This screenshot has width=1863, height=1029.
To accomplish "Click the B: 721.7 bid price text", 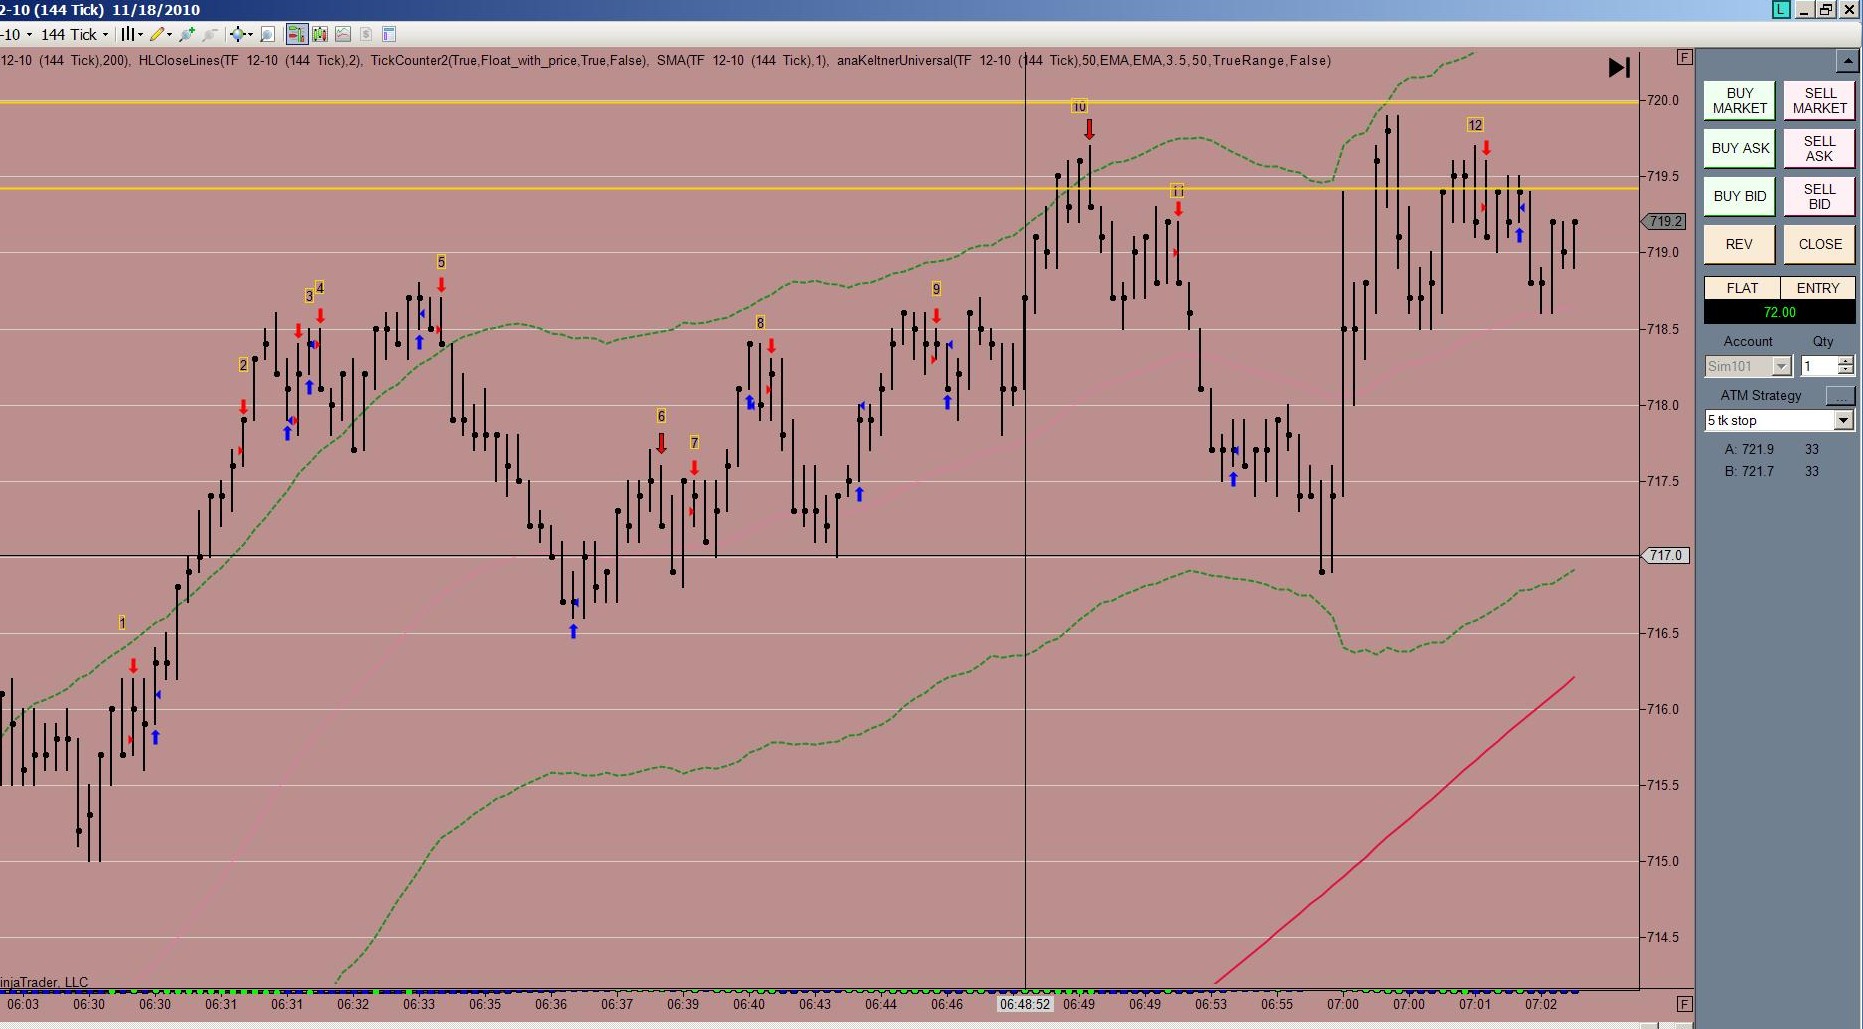I will [1749, 471].
